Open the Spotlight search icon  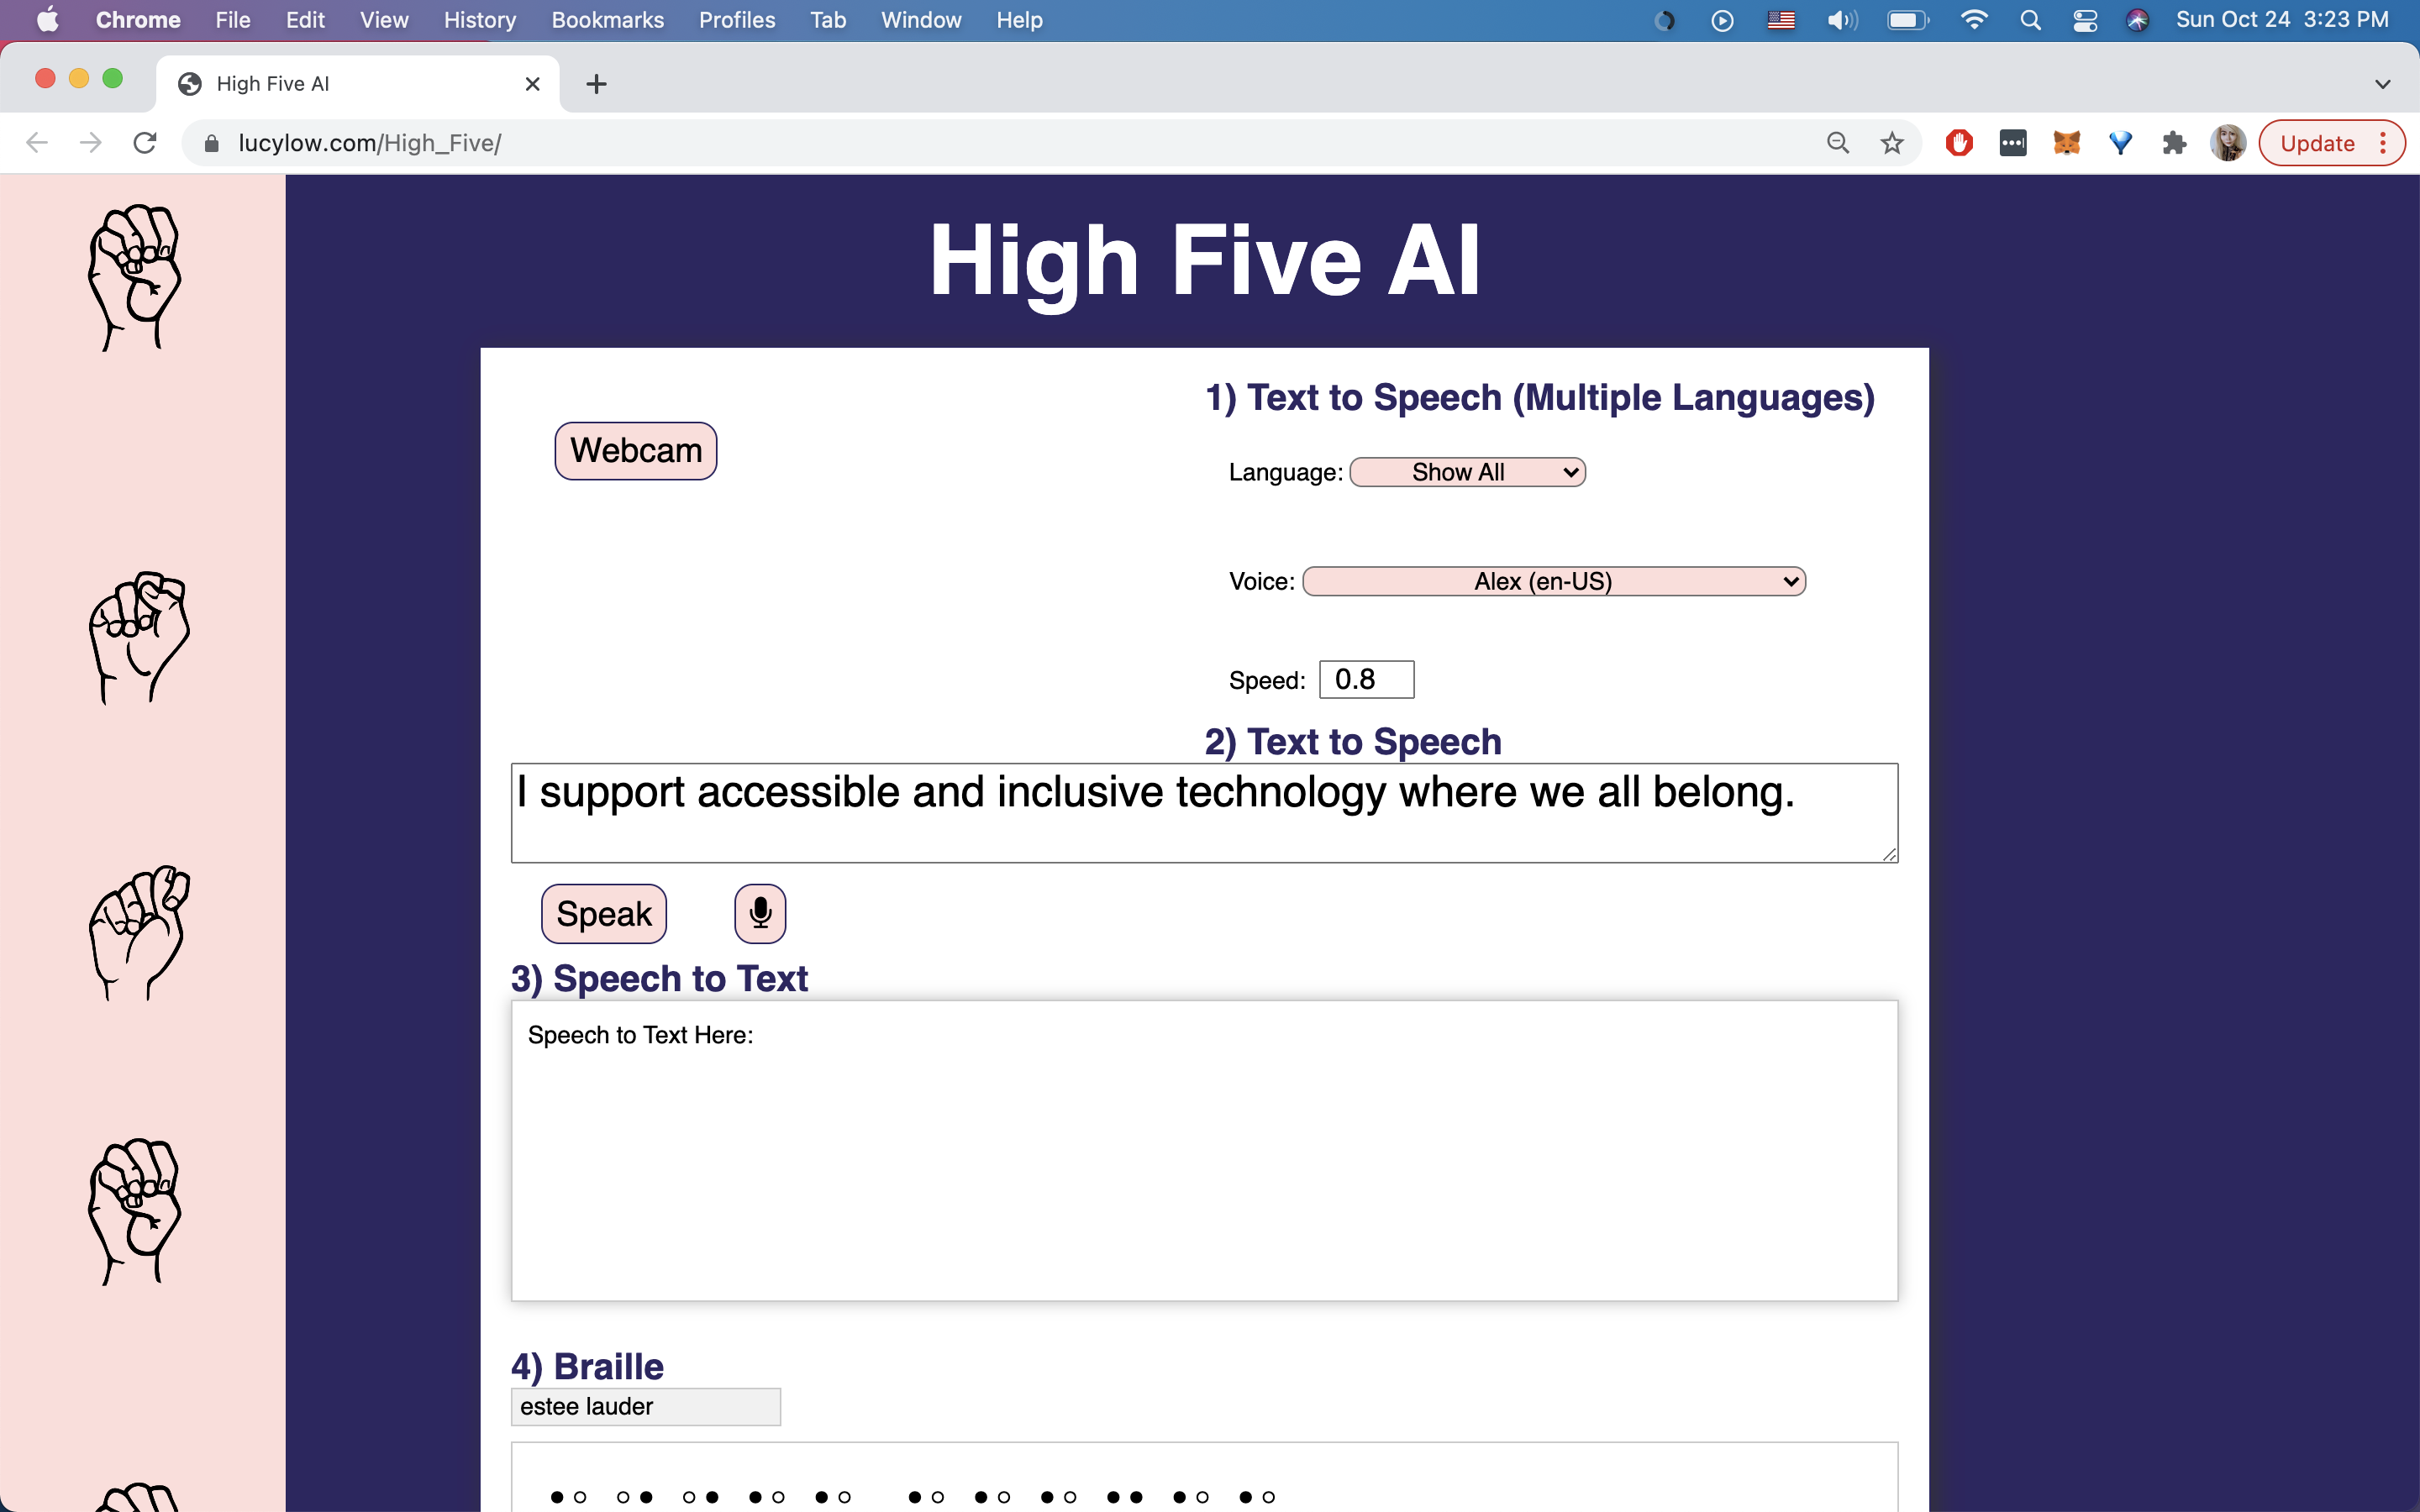point(2030,20)
